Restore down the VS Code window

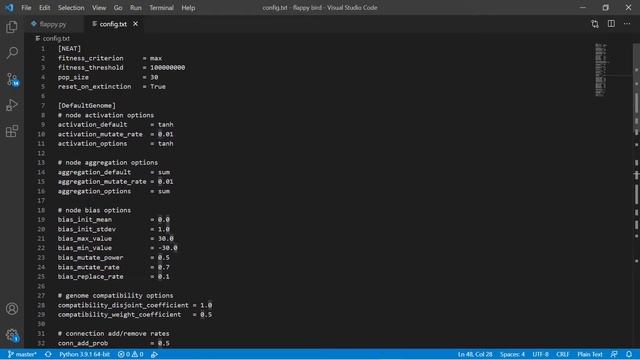[x=606, y=7]
